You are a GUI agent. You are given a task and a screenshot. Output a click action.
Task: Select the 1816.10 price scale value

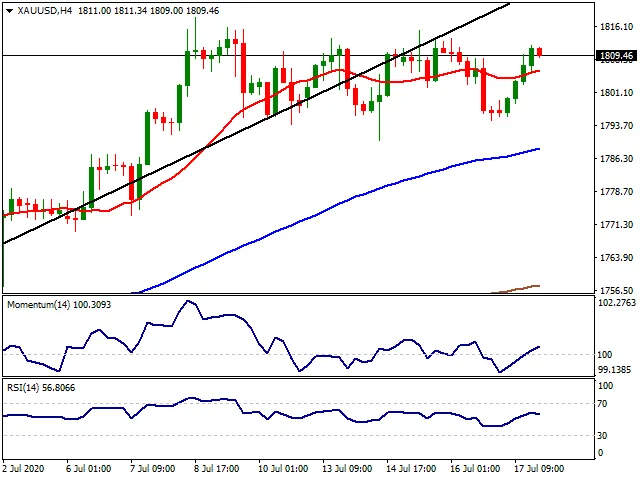point(616,27)
